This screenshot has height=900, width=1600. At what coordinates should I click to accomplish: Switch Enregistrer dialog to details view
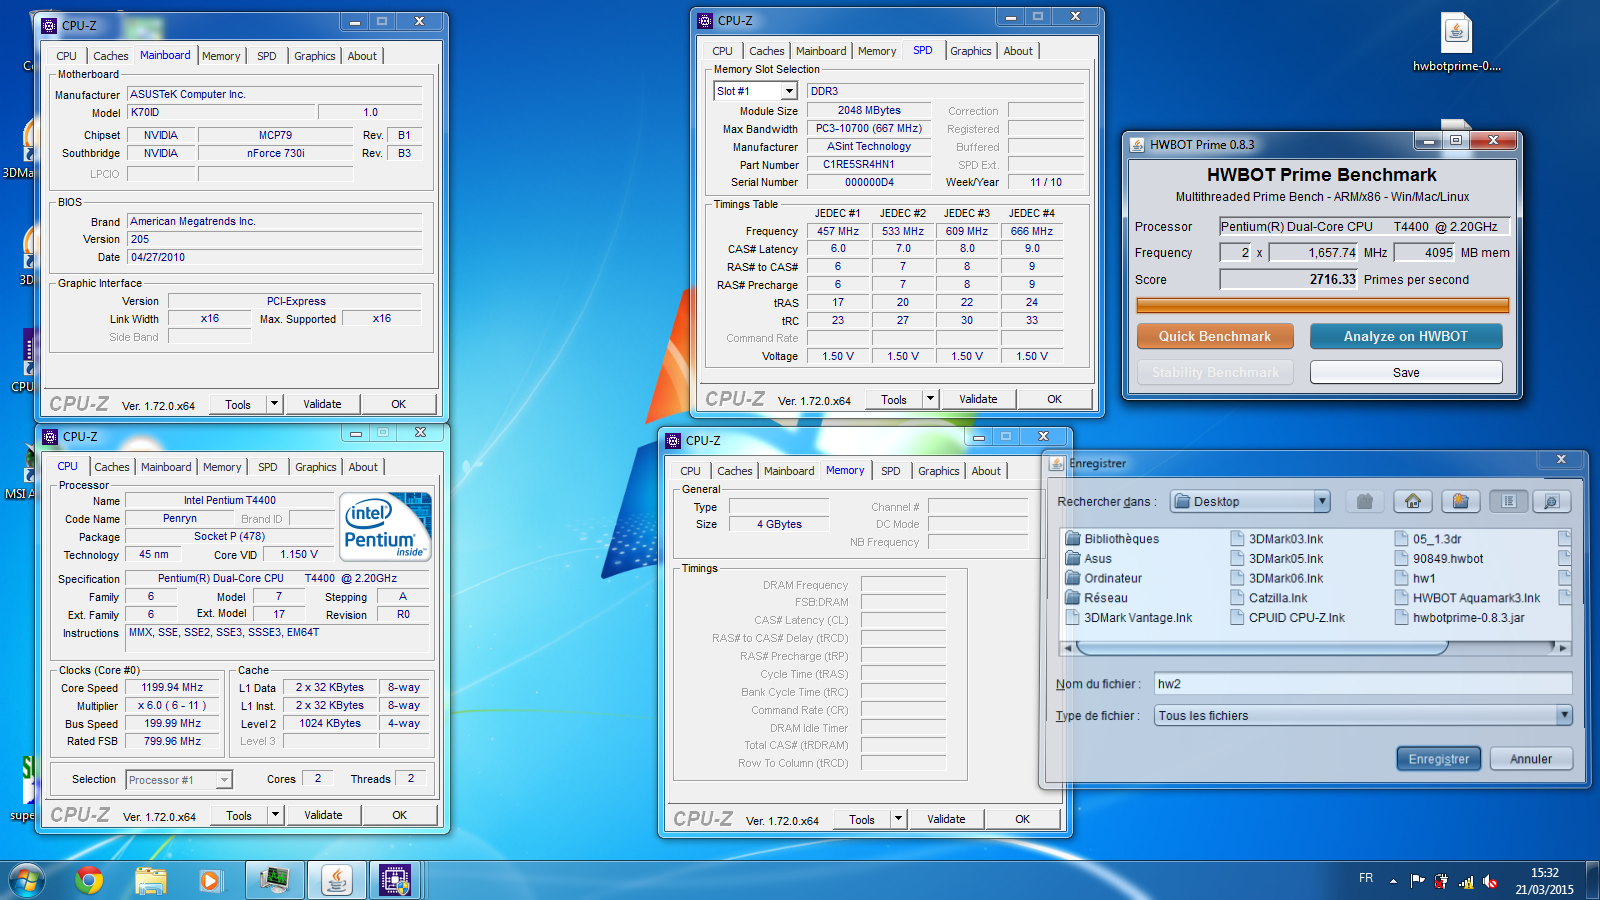point(1552,501)
